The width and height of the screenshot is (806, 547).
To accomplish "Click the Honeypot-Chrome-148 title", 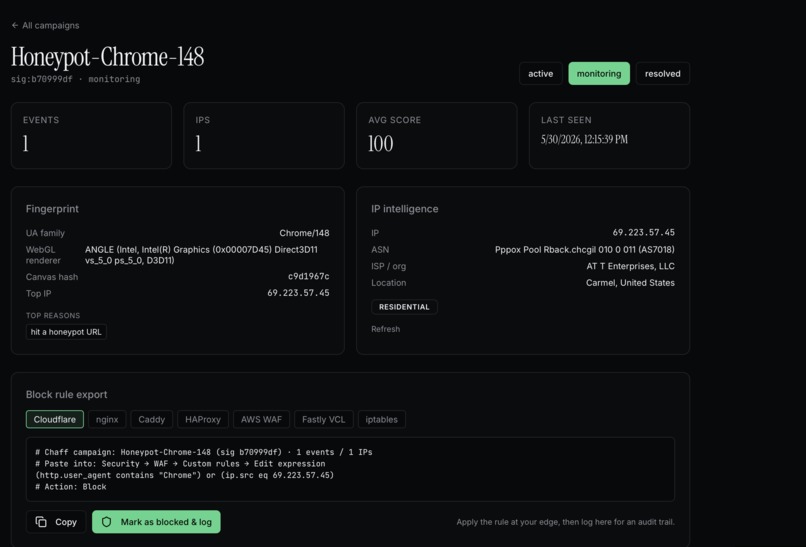I will [107, 57].
